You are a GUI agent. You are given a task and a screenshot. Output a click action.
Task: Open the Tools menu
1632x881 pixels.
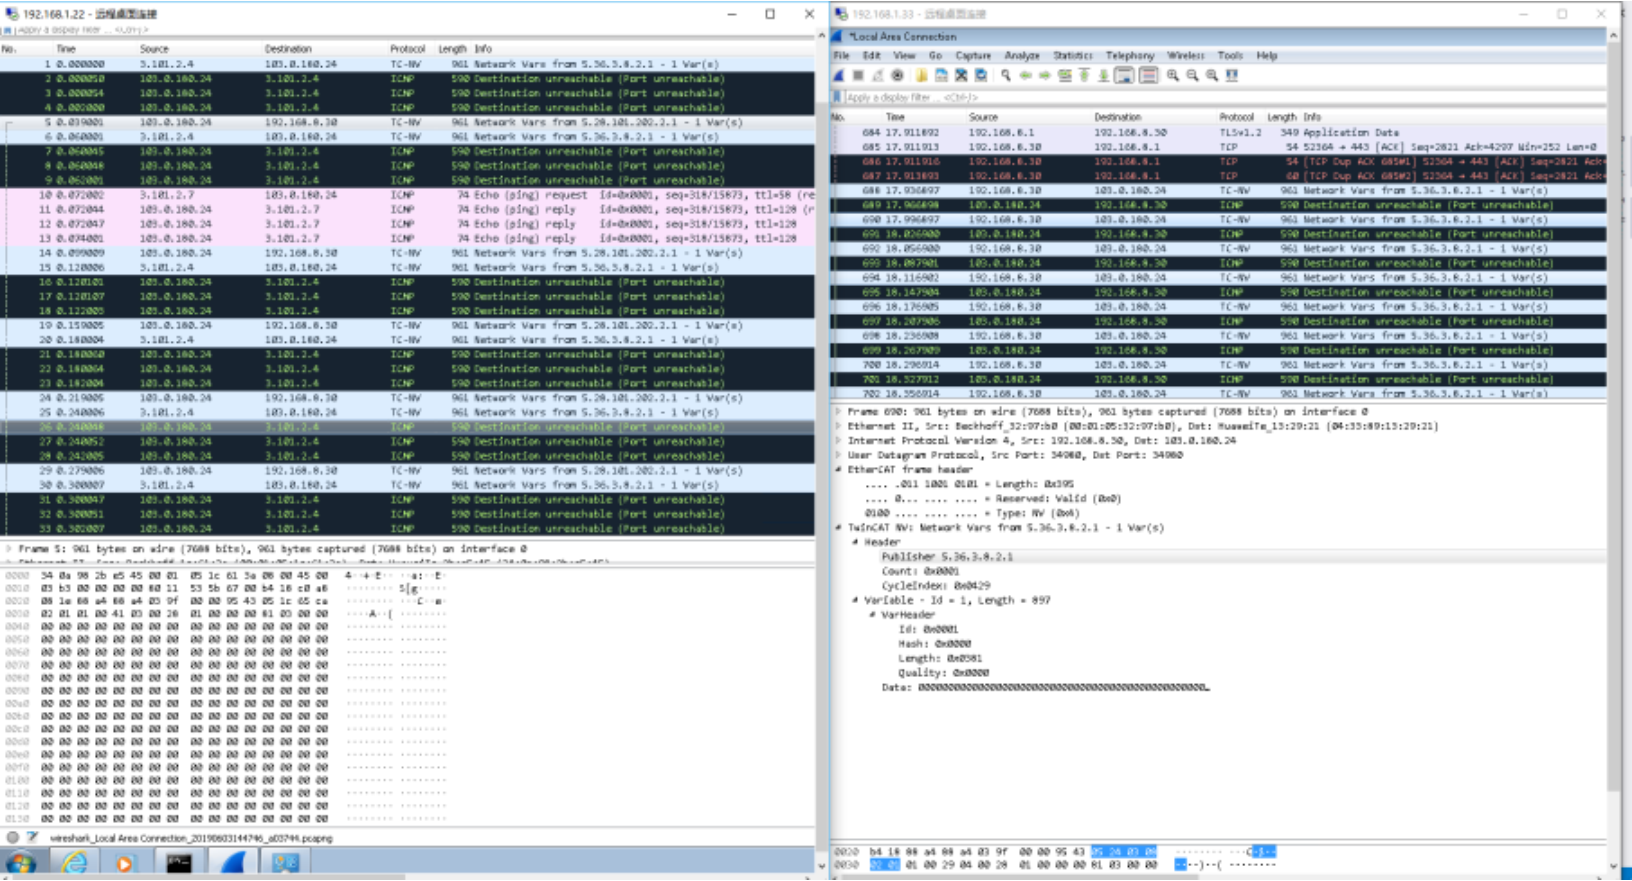coord(1231,56)
